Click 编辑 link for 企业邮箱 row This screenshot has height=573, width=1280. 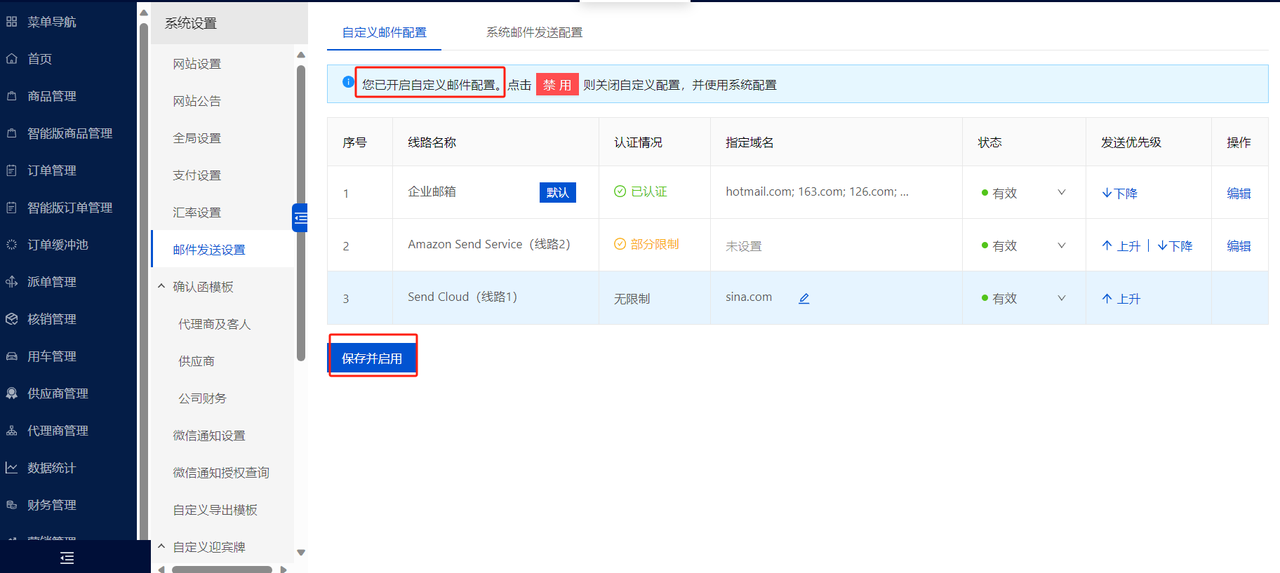click(x=1238, y=193)
